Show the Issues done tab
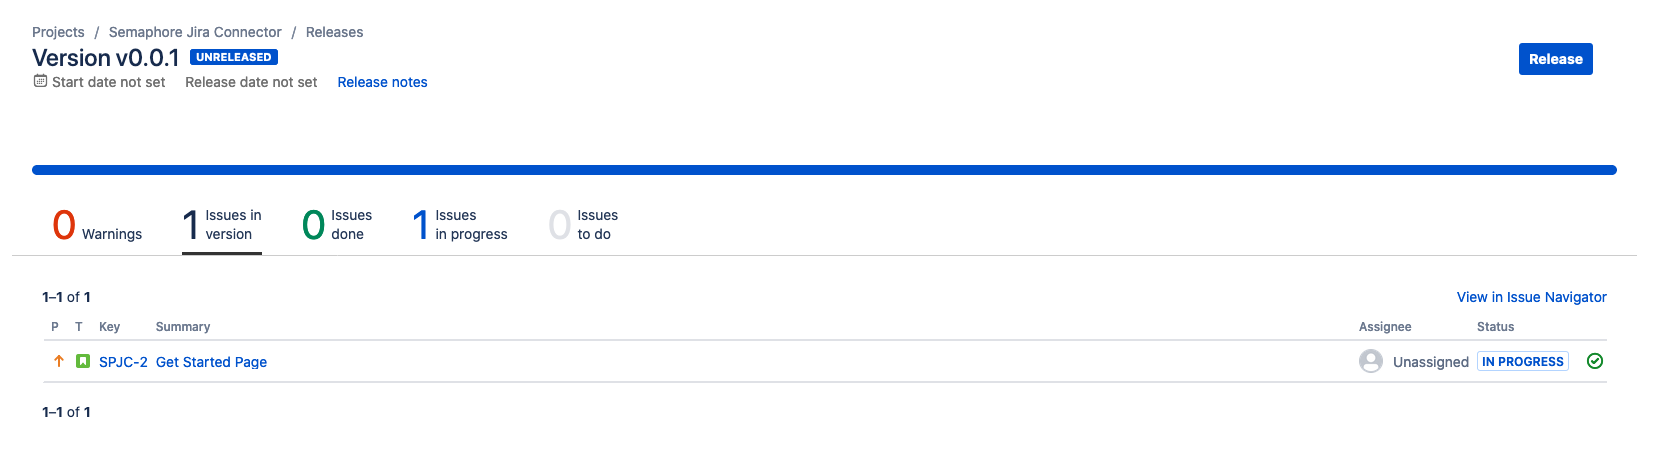 [337, 225]
